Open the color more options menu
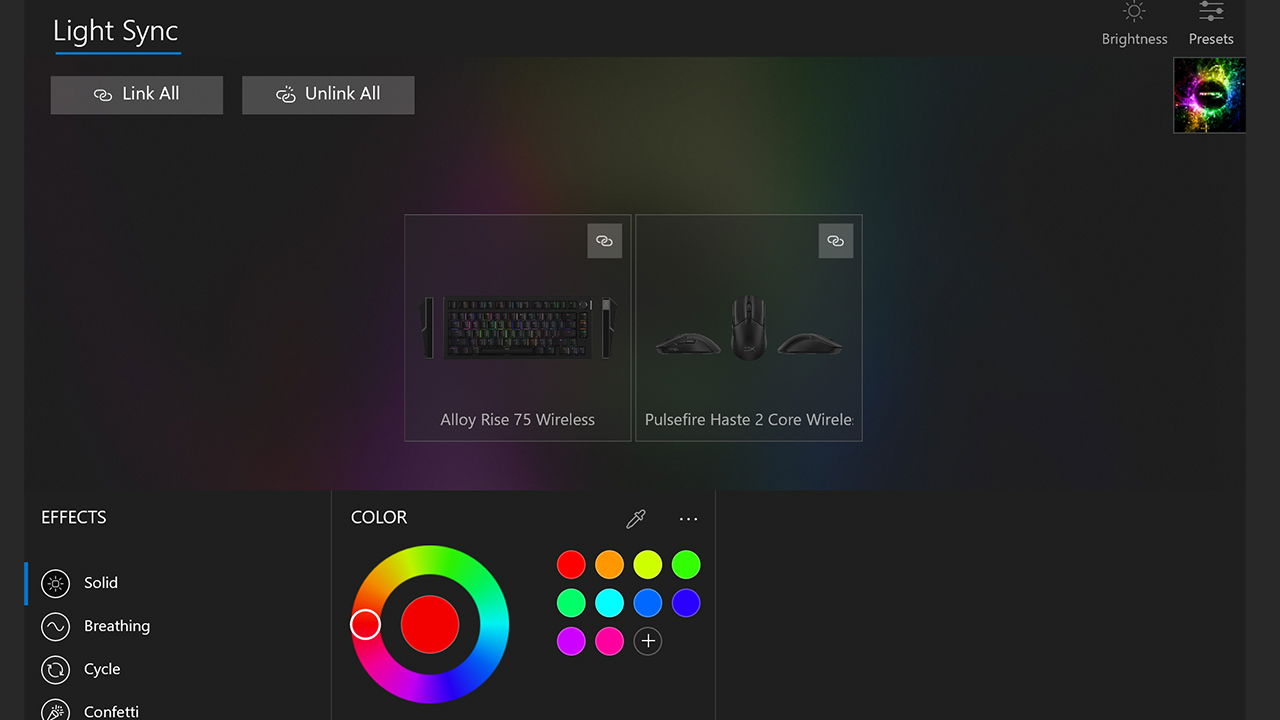The height and width of the screenshot is (720, 1280). pyautogui.click(x=688, y=518)
